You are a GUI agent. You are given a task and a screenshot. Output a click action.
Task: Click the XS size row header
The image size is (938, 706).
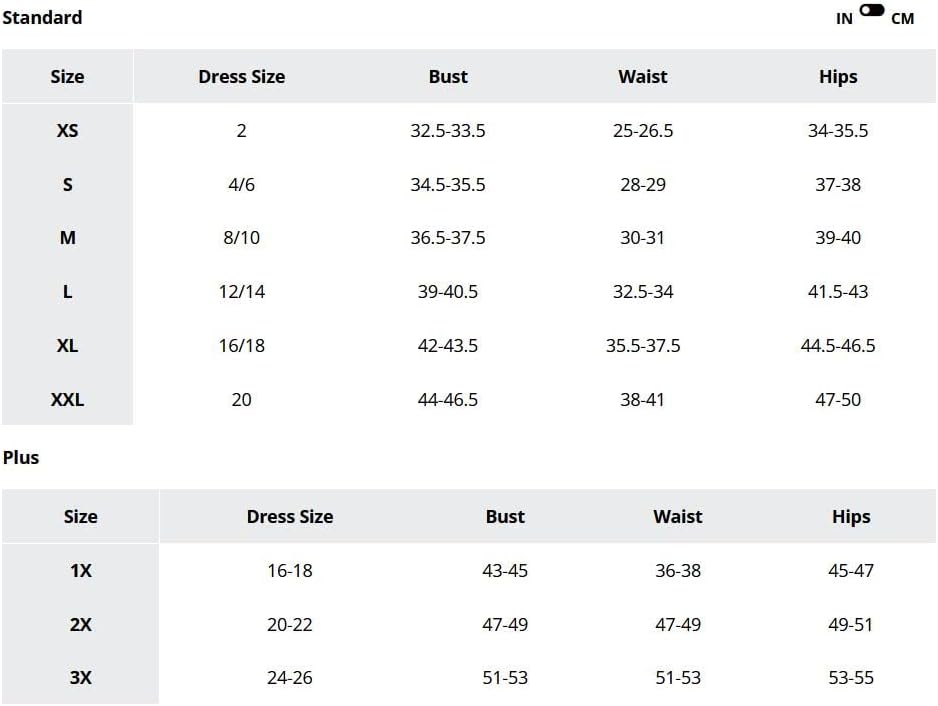coord(68,130)
